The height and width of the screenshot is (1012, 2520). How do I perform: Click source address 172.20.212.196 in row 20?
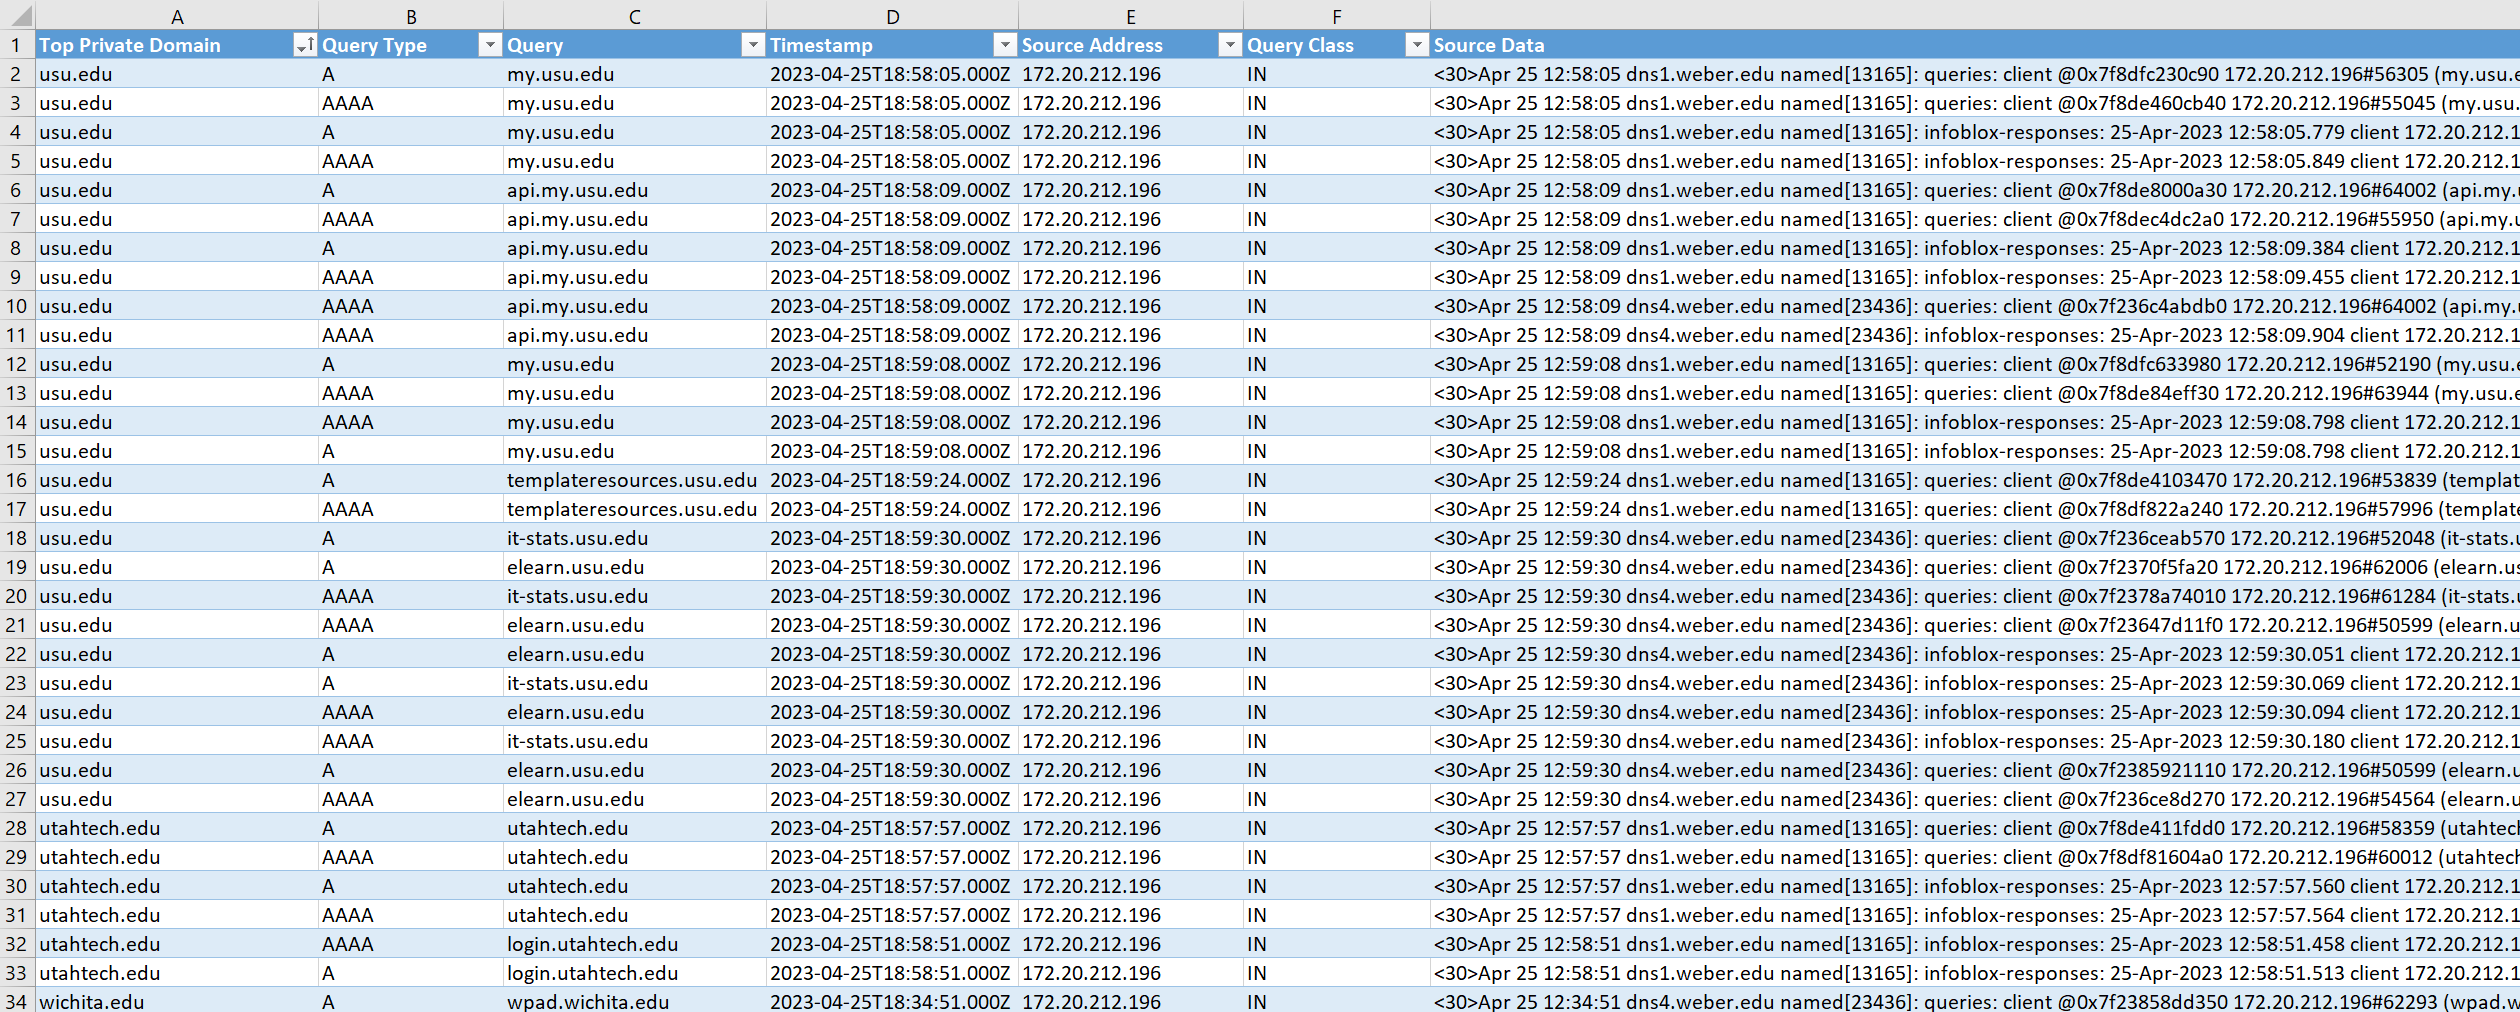coord(1131,596)
